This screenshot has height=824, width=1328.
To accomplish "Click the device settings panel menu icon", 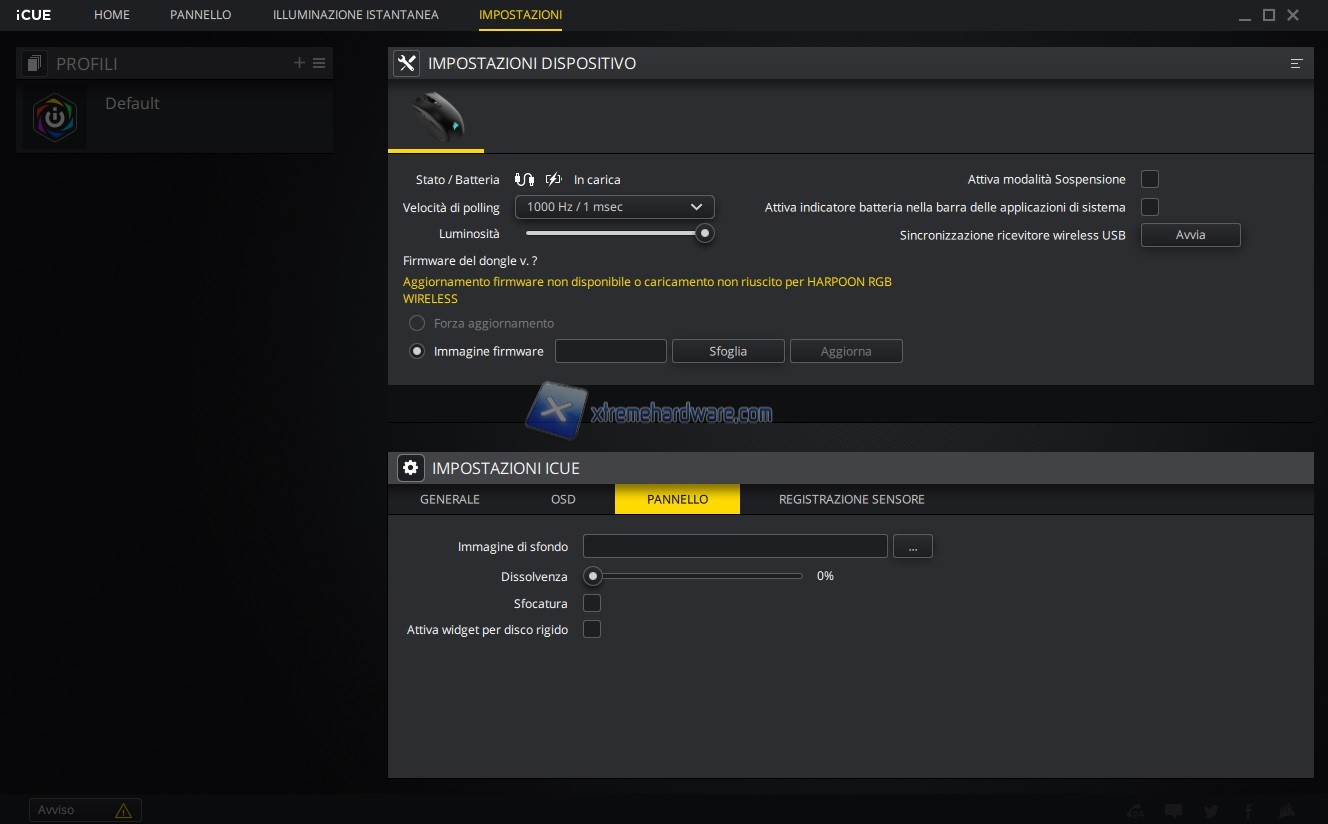I will click(1296, 63).
